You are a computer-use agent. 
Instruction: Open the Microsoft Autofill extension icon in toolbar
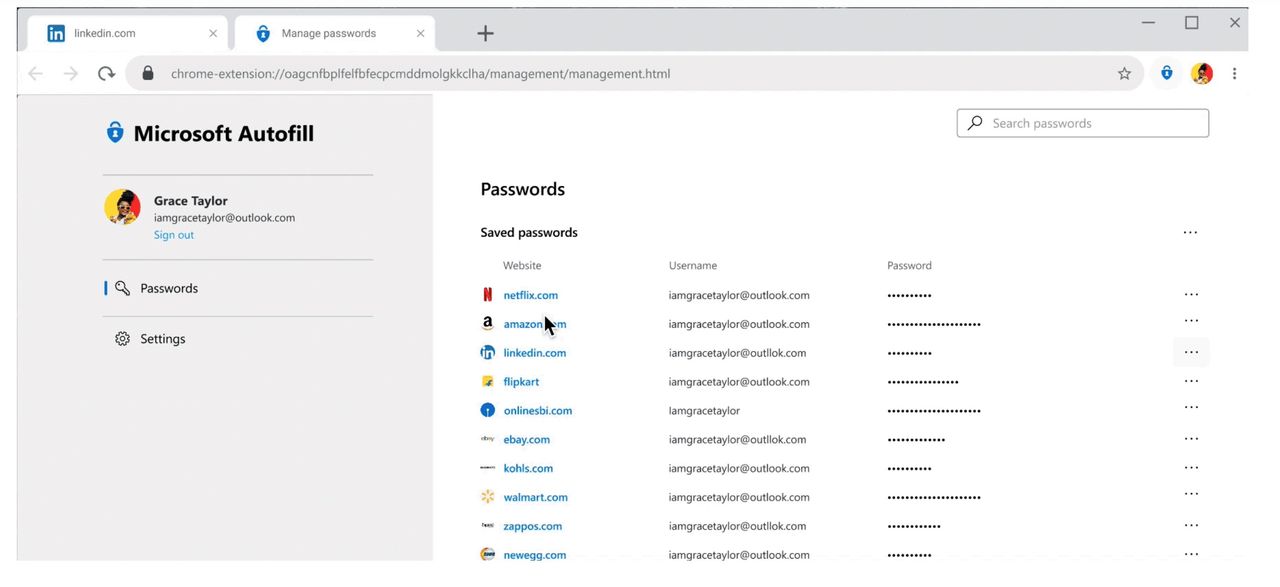(x=1166, y=73)
